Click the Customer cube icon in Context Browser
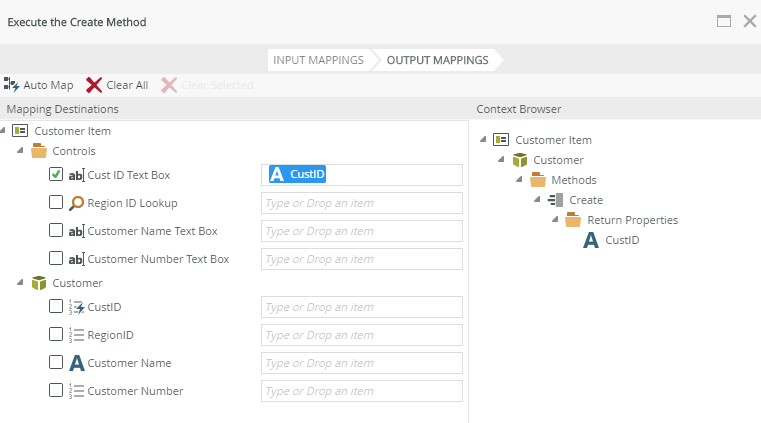This screenshot has width=761, height=423. pyautogui.click(x=520, y=160)
